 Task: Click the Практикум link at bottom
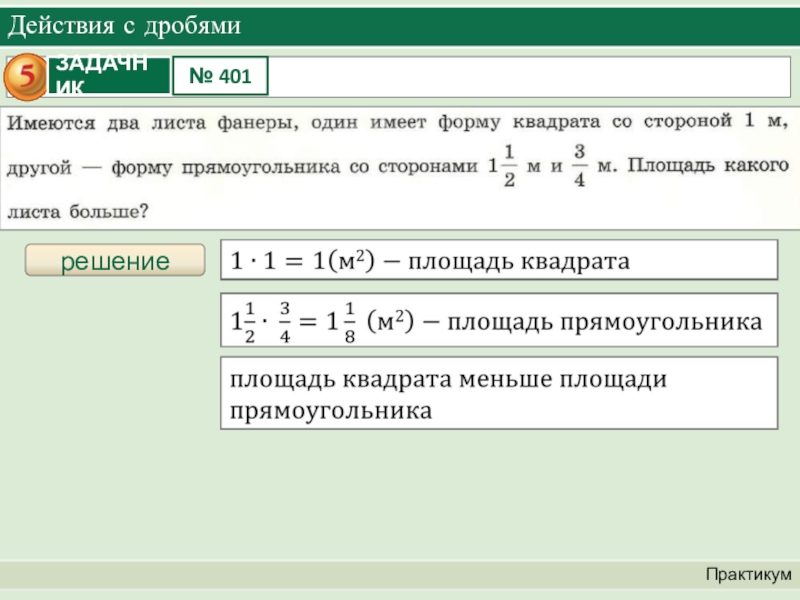[x=748, y=574]
